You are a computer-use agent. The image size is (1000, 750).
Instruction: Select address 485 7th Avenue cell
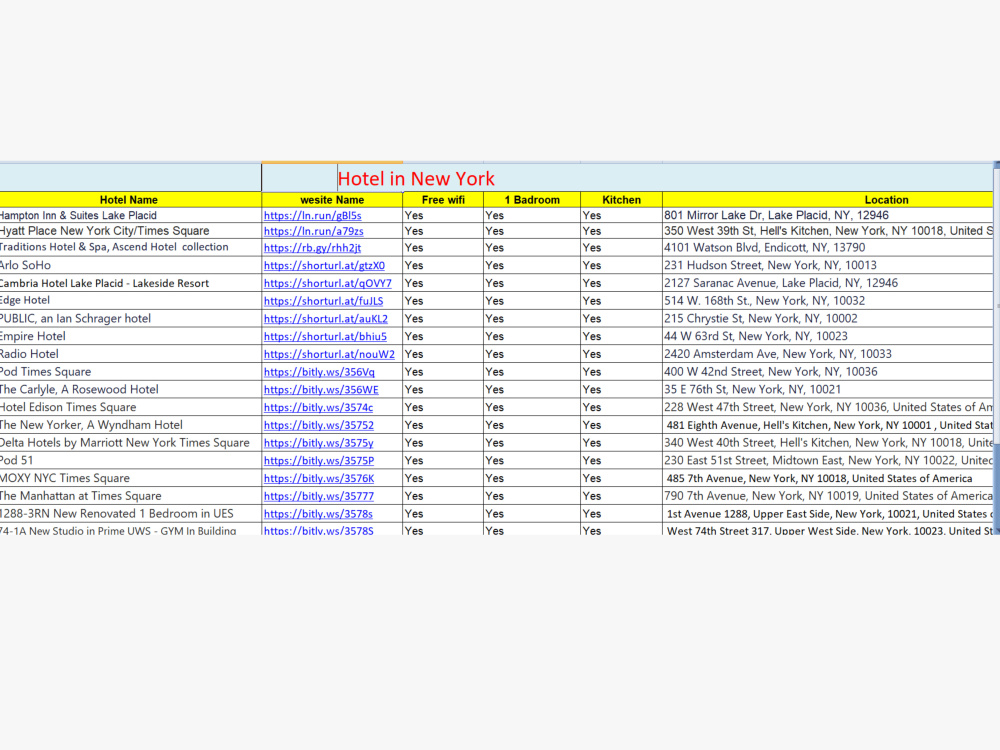pos(828,478)
